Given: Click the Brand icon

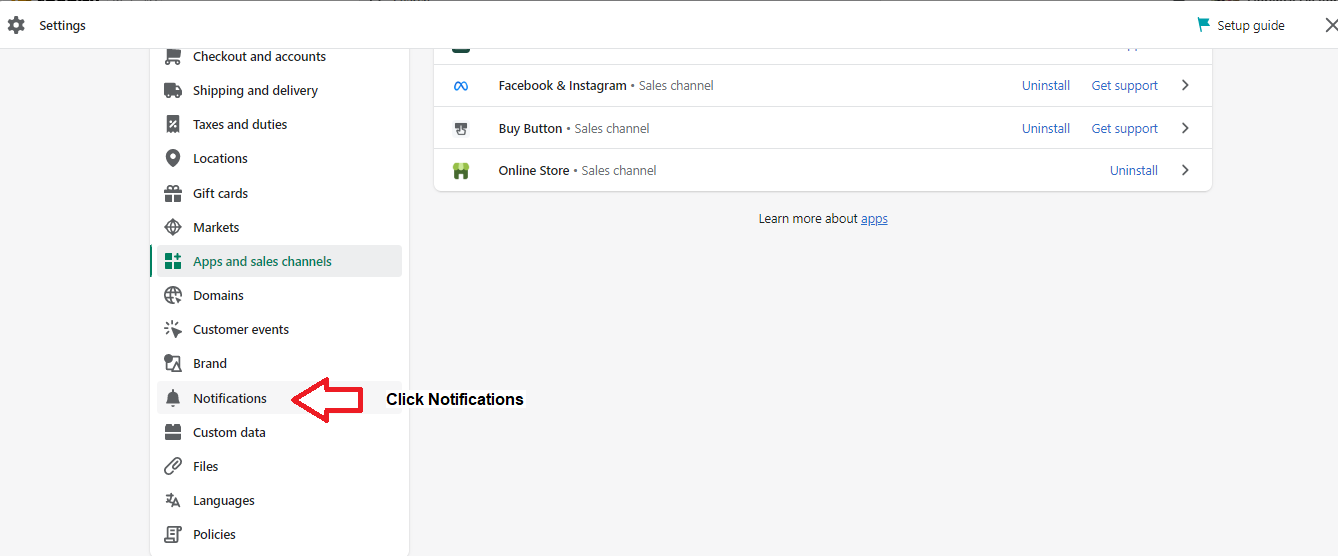Looking at the screenshot, I should 173,363.
